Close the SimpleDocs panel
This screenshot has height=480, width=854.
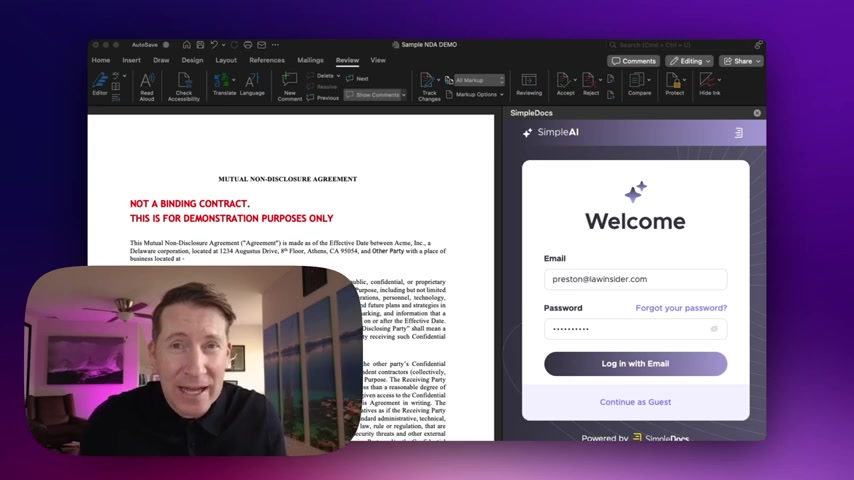[757, 113]
